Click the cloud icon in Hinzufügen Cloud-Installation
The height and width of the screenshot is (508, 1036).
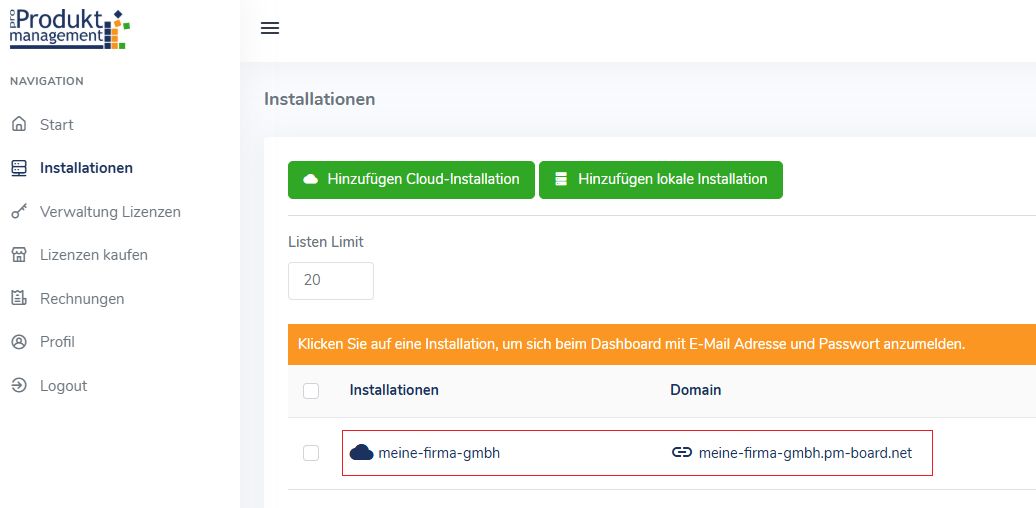[311, 180]
